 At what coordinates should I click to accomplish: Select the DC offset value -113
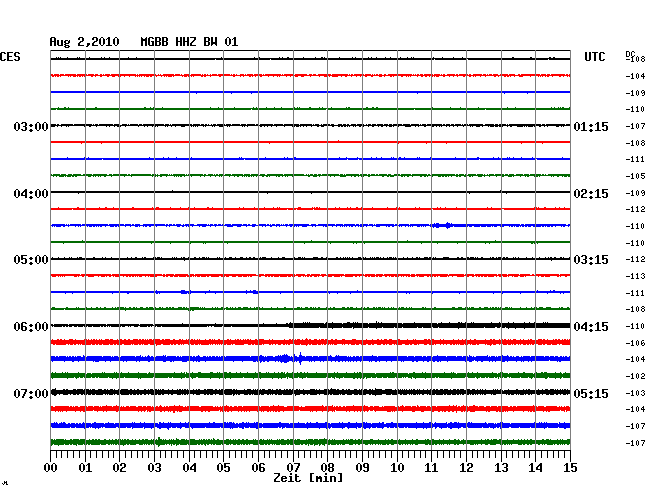[635, 276]
